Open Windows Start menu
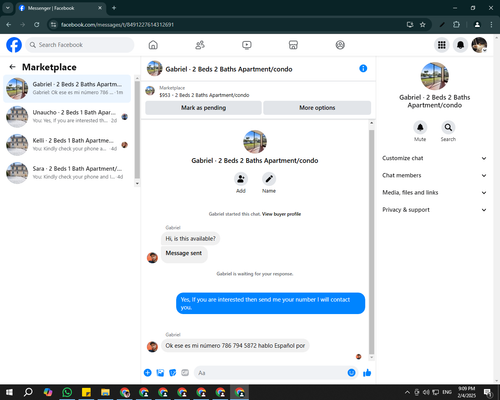500x400 pixels. pyautogui.click(x=9, y=392)
